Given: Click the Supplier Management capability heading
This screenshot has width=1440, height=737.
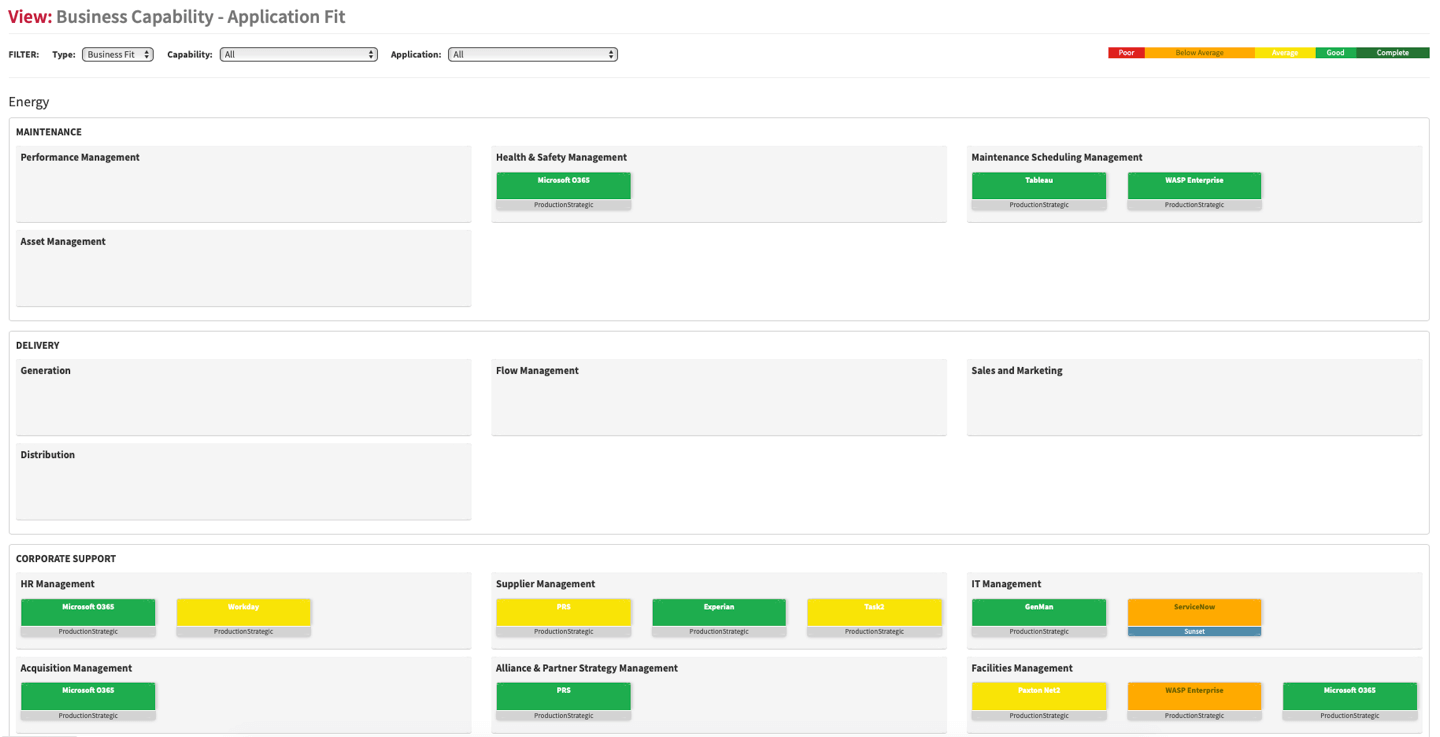Looking at the screenshot, I should 545,584.
